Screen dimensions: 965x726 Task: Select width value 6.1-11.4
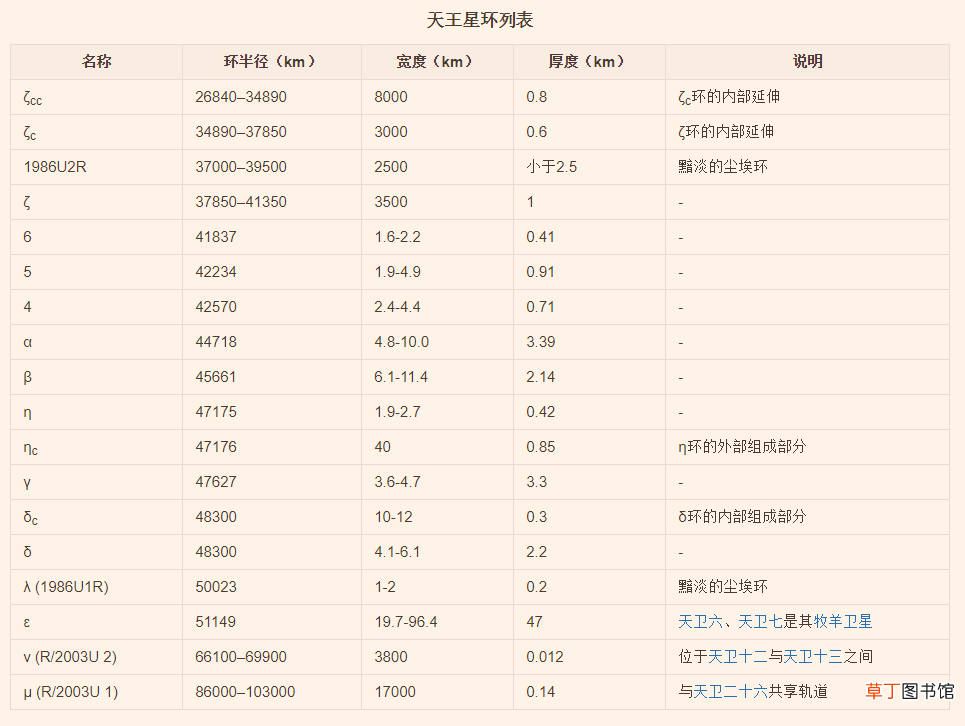pos(401,377)
